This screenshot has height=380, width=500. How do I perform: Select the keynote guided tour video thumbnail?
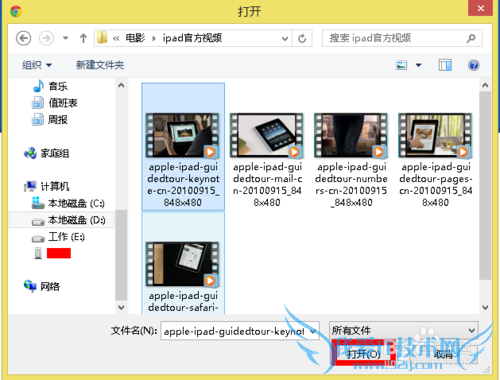pyautogui.click(x=183, y=135)
